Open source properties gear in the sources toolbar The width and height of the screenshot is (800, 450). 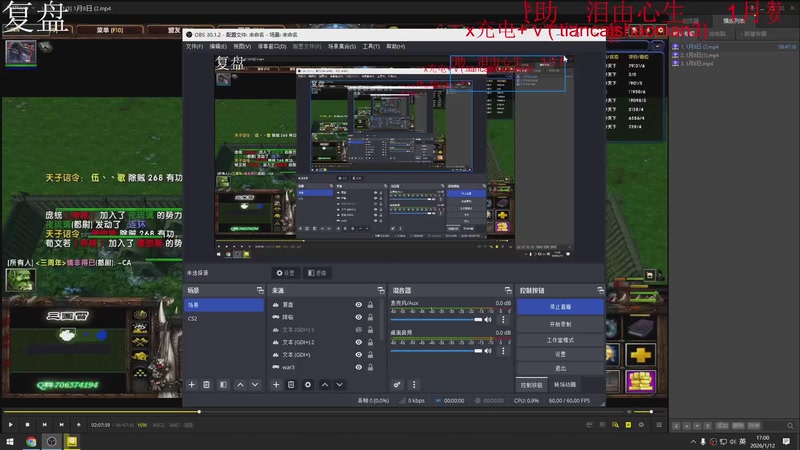308,385
